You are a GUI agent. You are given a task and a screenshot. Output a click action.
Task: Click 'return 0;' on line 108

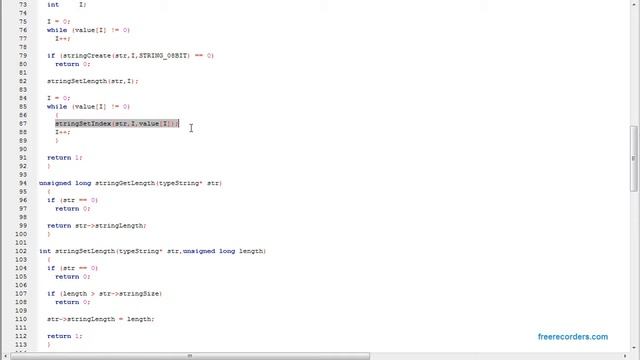click(x=73, y=302)
